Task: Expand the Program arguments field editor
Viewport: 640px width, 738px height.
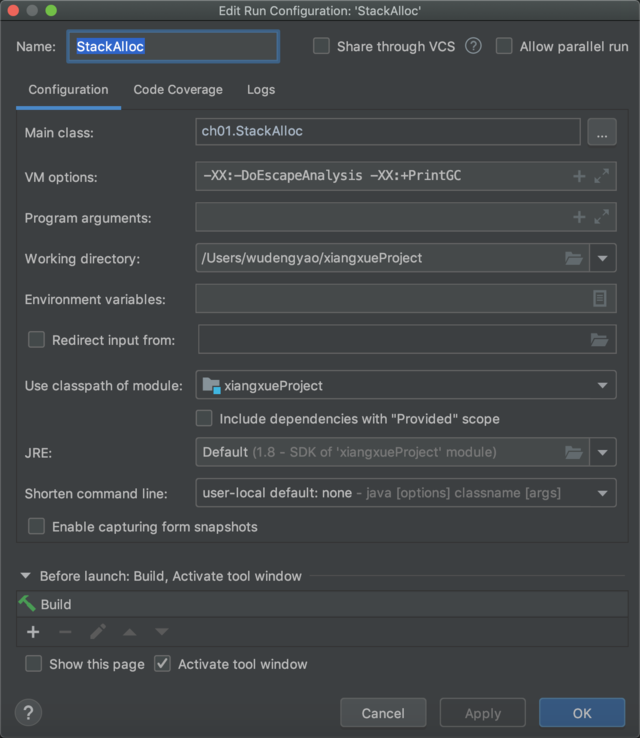Action: point(601,217)
